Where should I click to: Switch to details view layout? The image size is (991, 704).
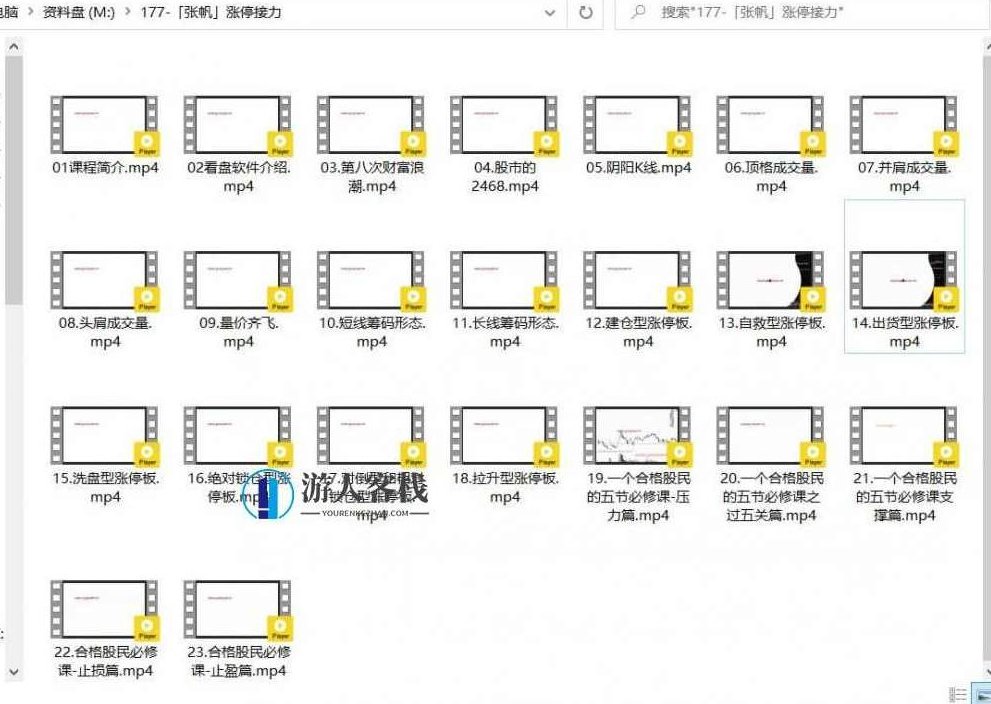click(x=957, y=694)
